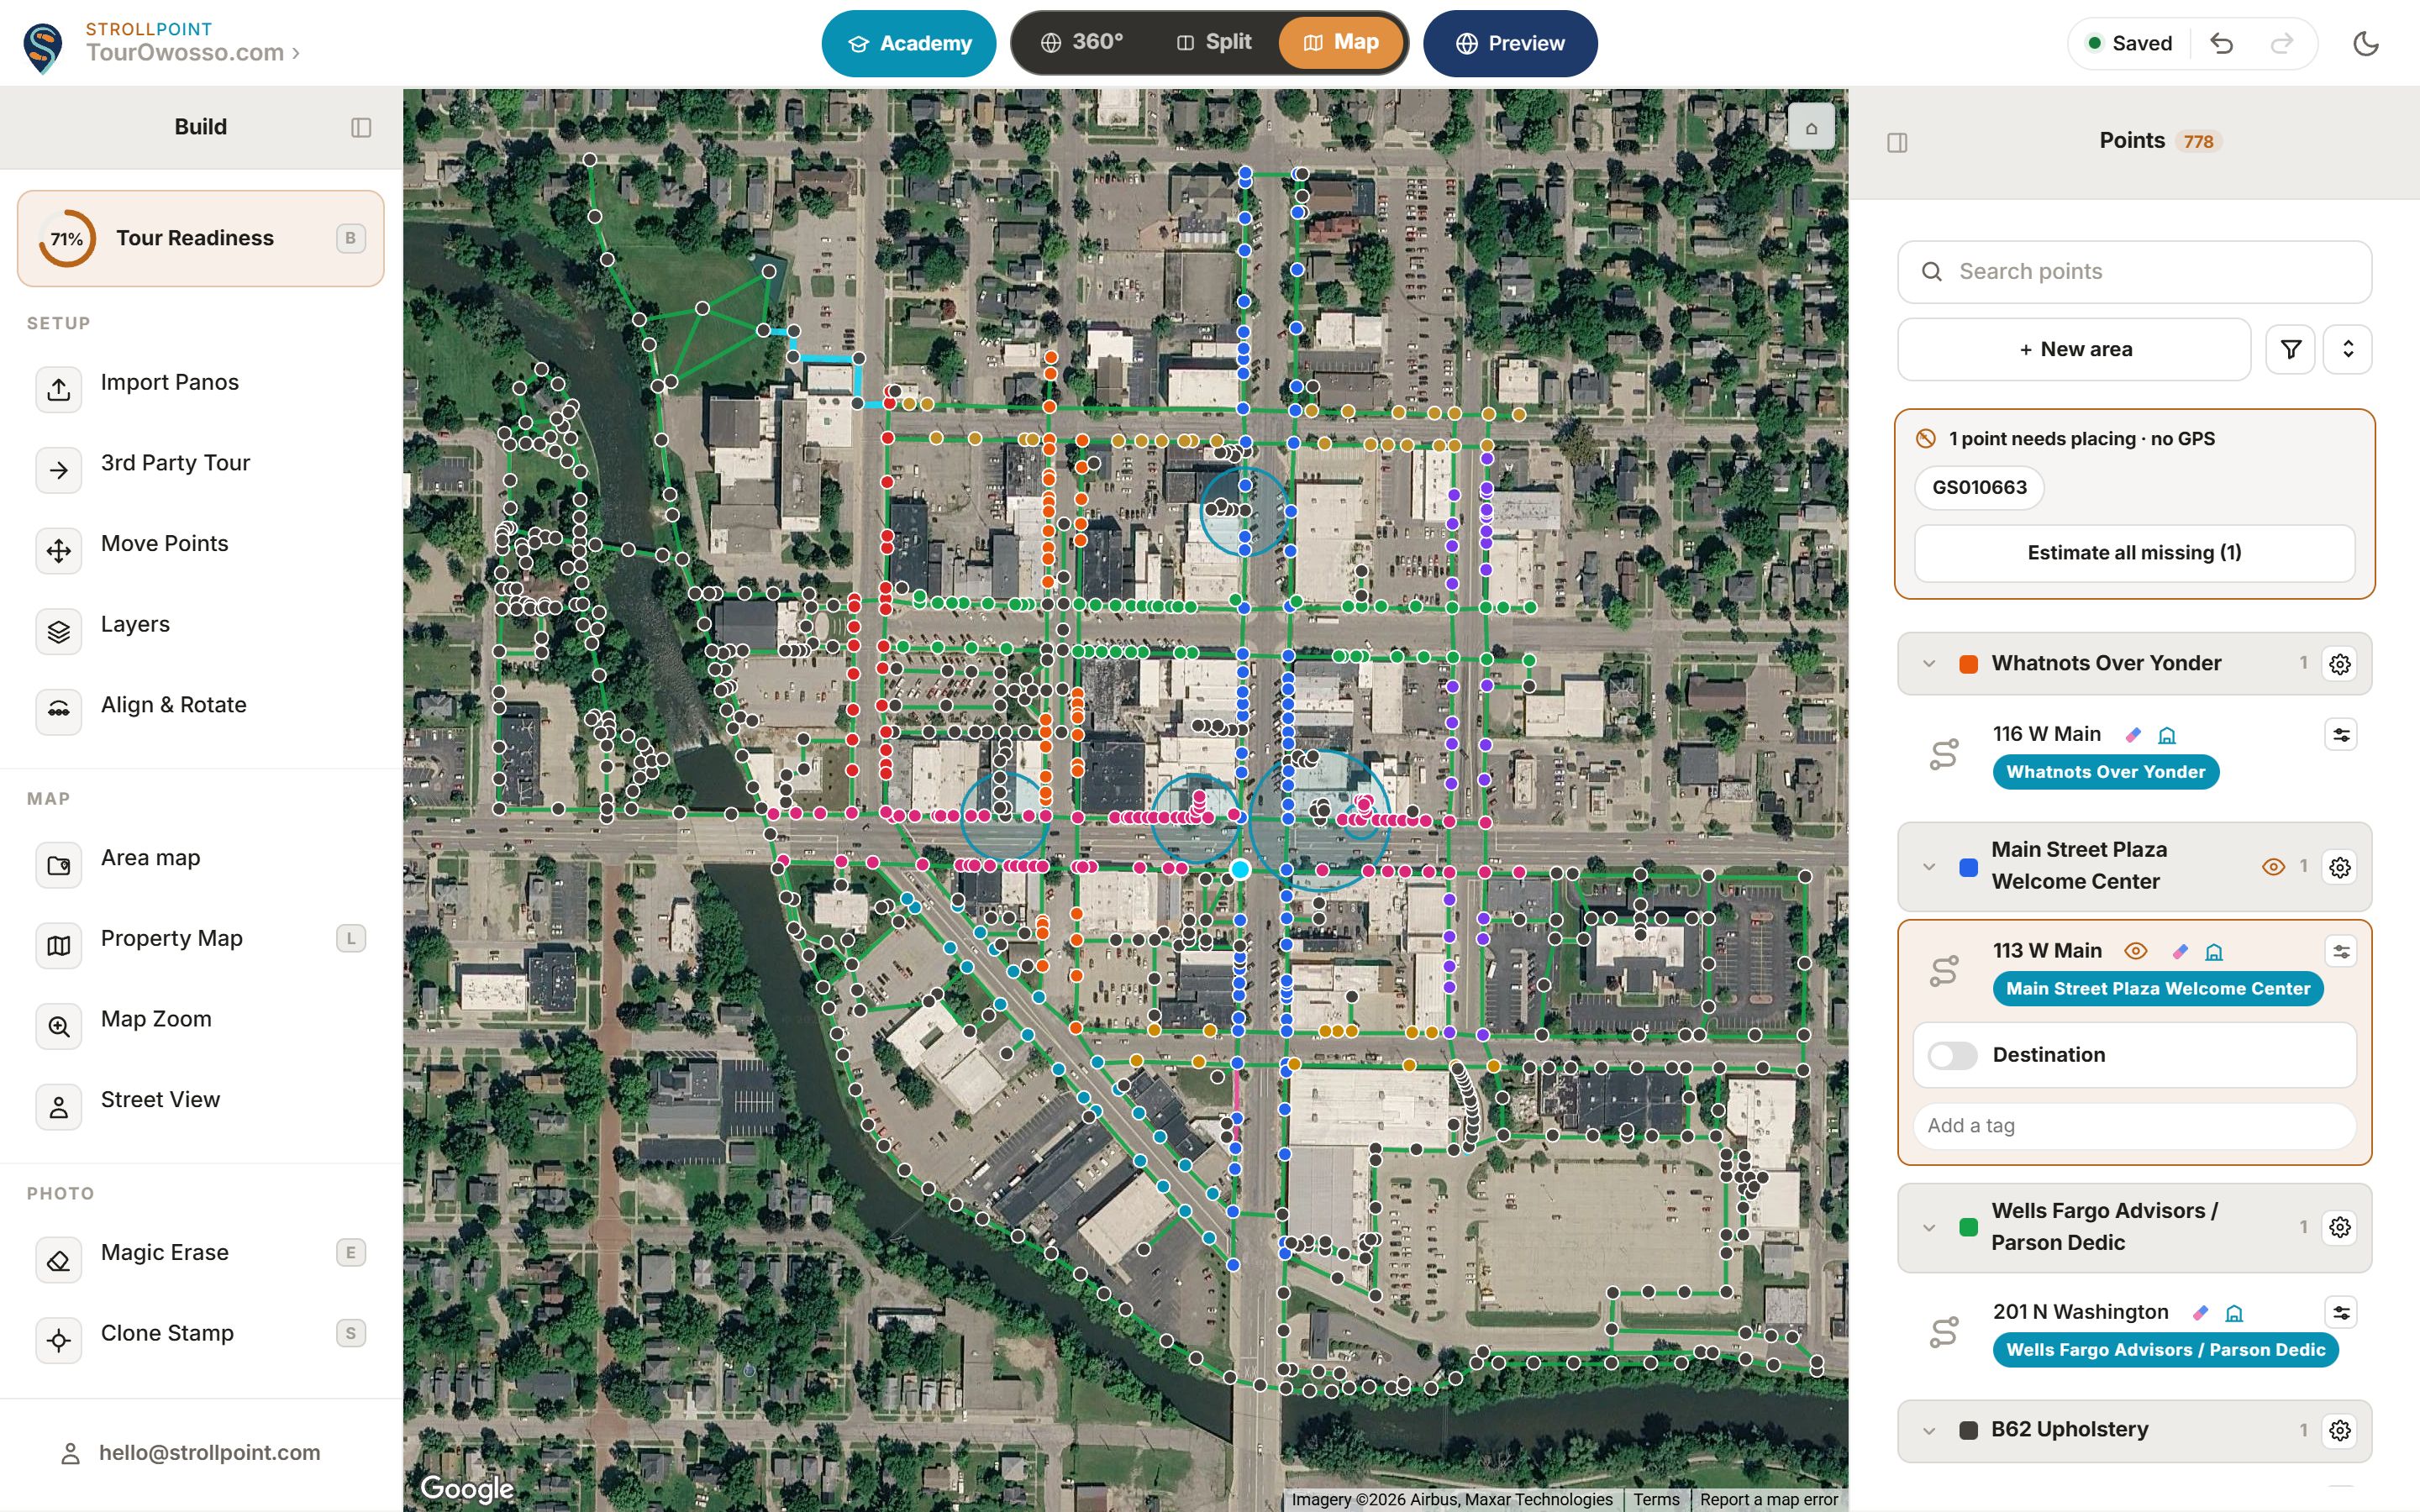Screen dimensions: 2420x1512
Task: Collapse the Points panel sidebar icon
Action: click(x=1897, y=143)
